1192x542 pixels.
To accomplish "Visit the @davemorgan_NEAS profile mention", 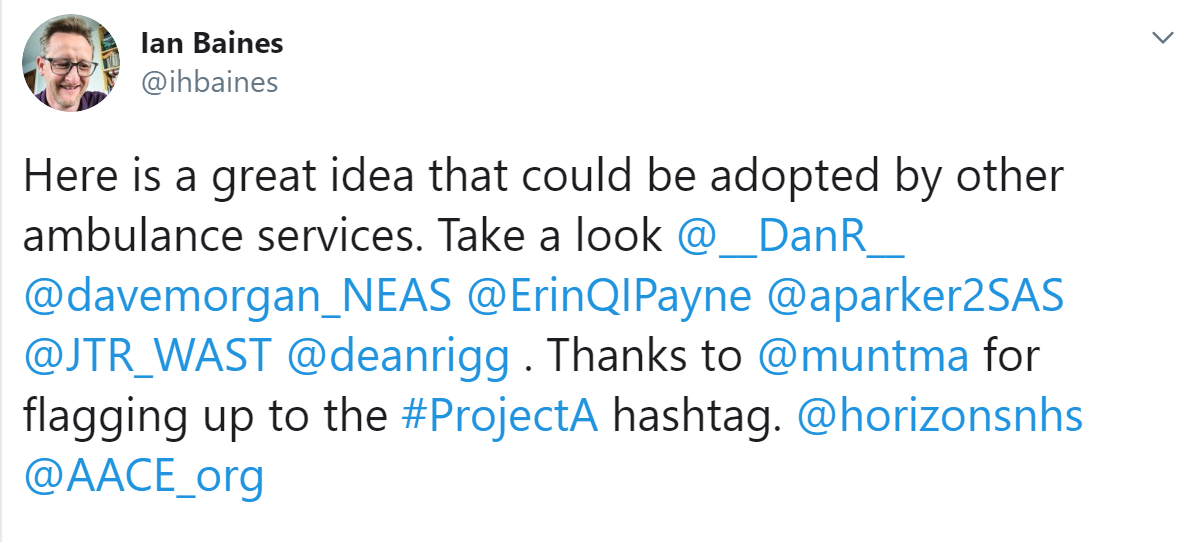I will pyautogui.click(x=238, y=297).
